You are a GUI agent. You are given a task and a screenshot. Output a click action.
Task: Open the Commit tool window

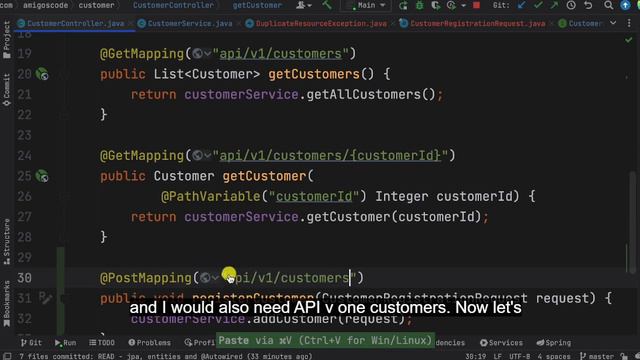click(7, 90)
